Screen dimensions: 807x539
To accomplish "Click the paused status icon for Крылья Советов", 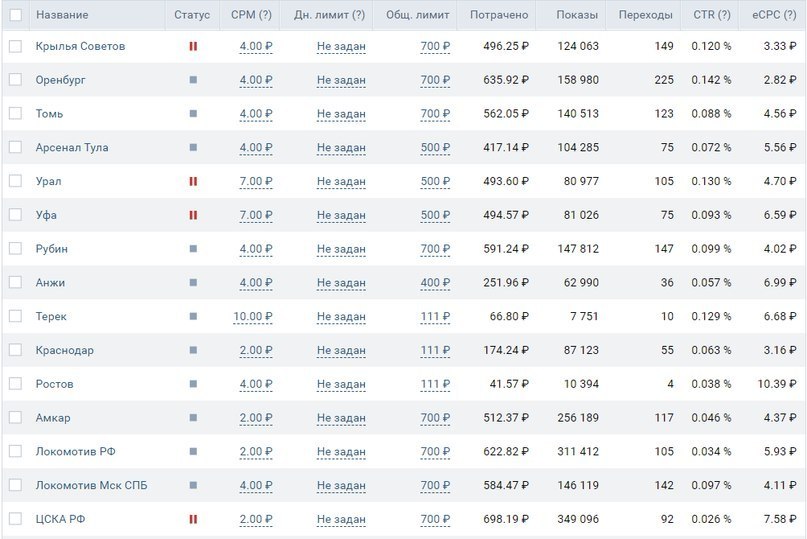I will (193, 46).
